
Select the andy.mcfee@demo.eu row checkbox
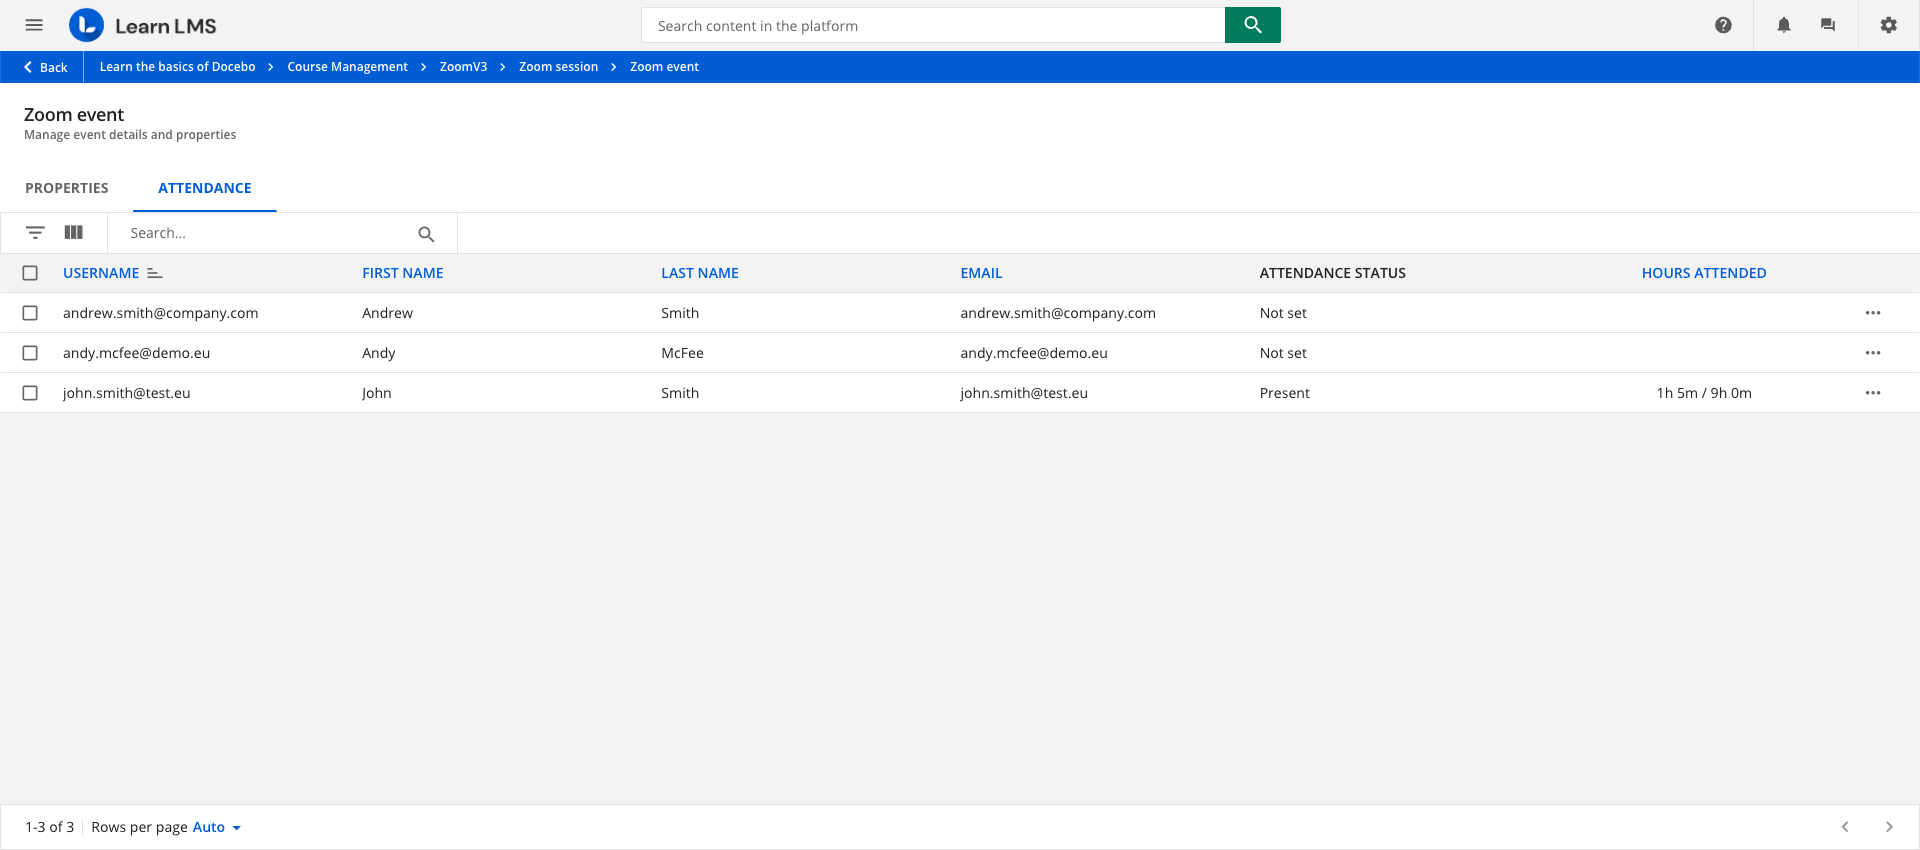click(x=30, y=353)
